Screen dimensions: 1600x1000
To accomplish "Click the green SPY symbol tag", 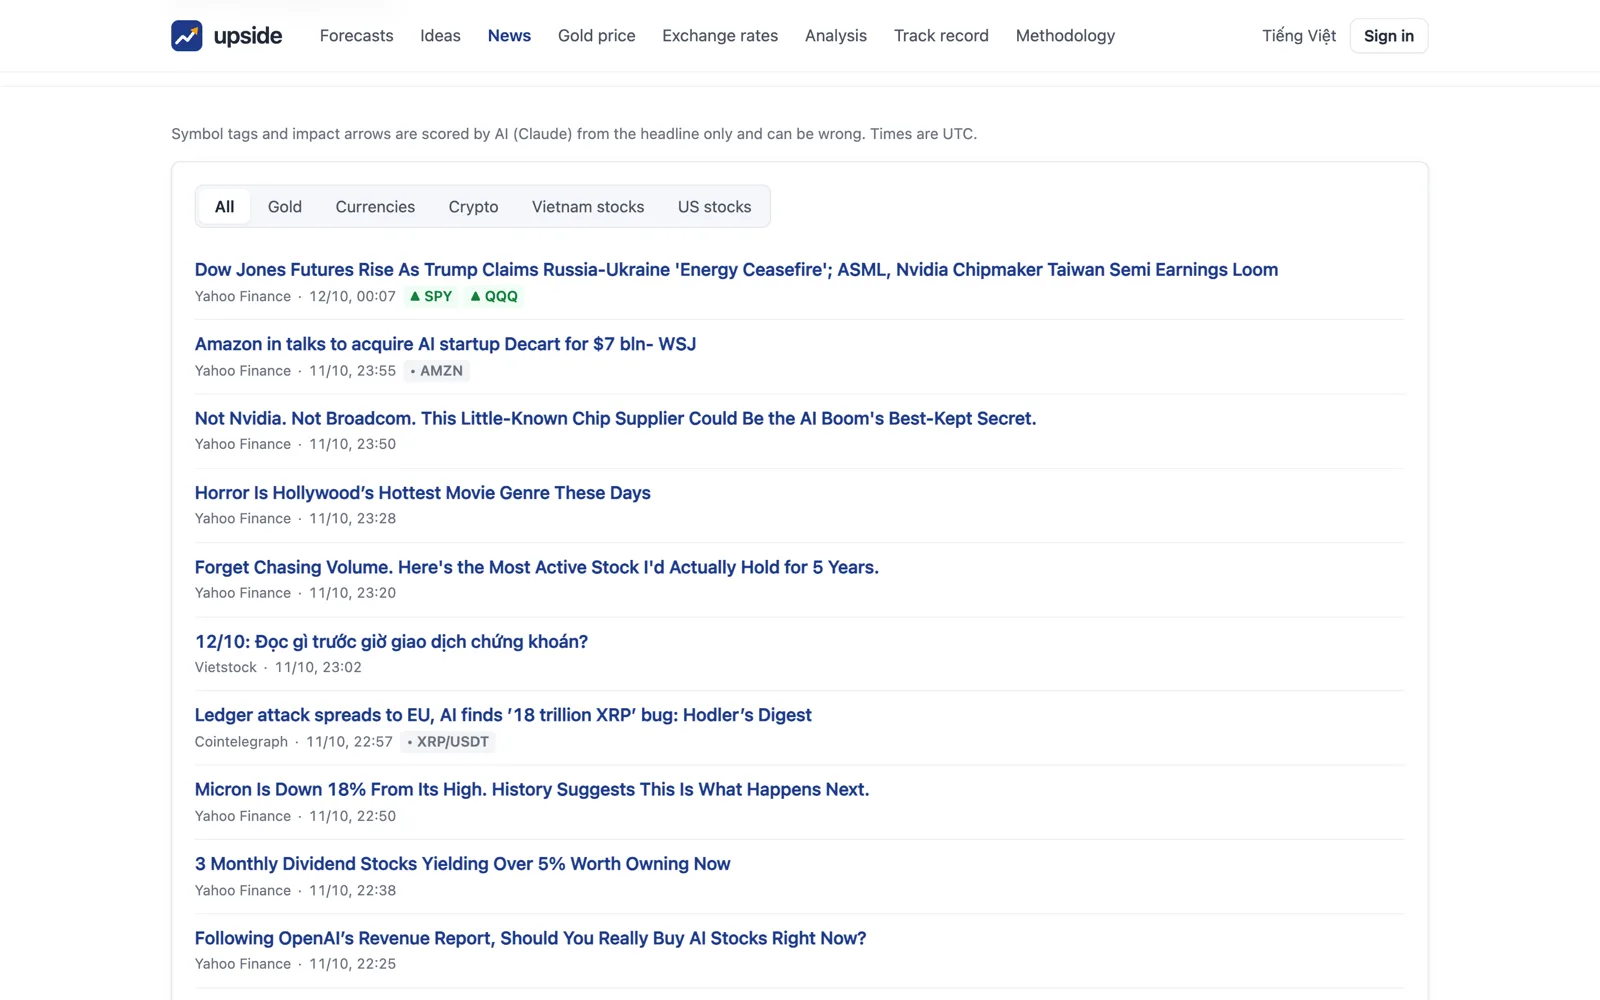I will (431, 297).
